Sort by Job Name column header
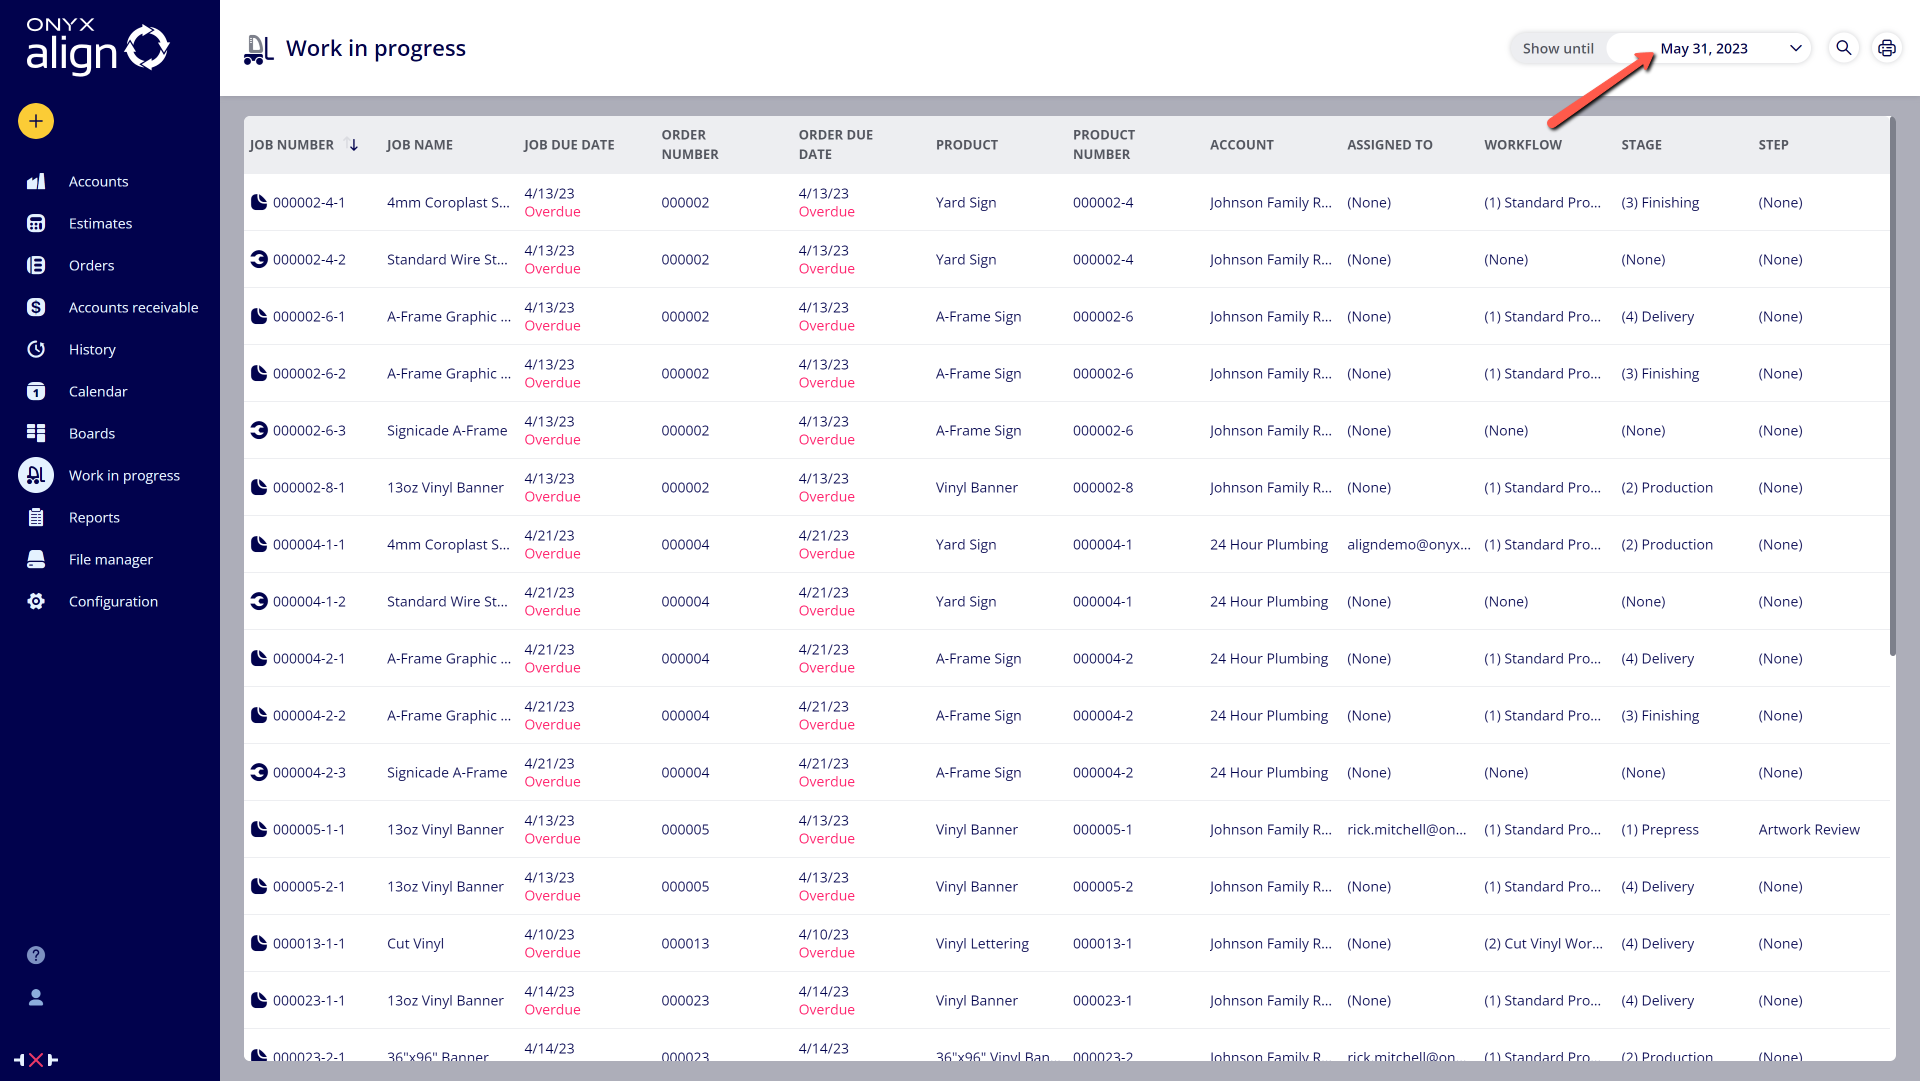Image resolution: width=1920 pixels, height=1081 pixels. (420, 145)
